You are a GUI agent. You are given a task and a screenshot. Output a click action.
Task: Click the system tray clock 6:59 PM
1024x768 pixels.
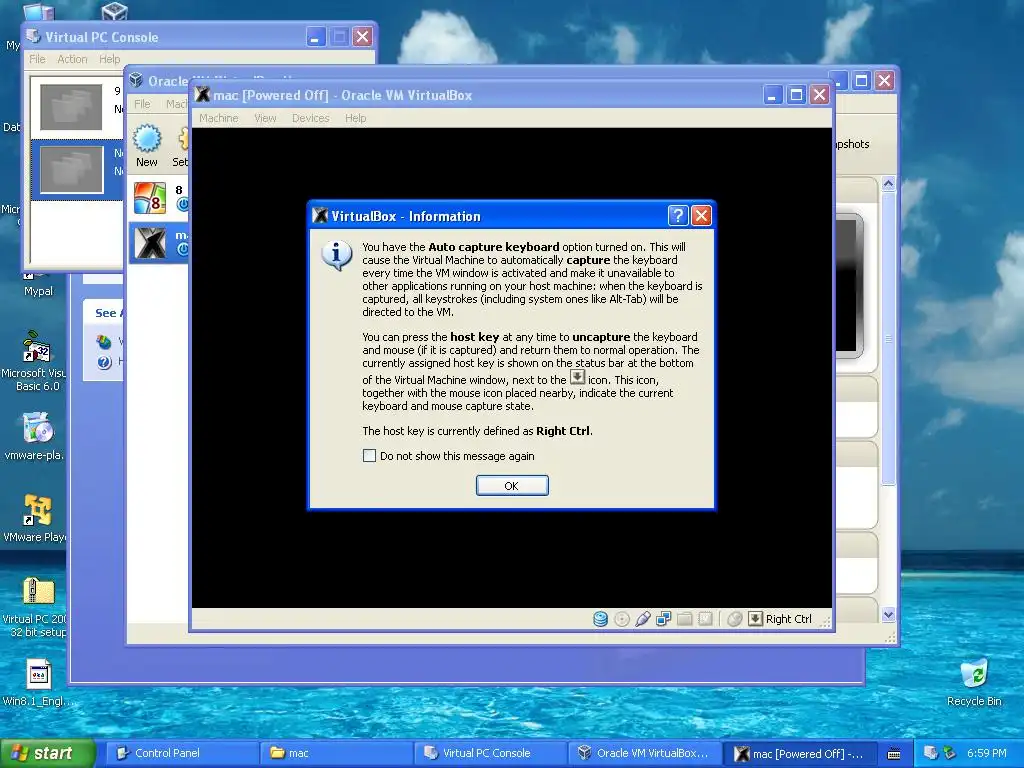[987, 754]
